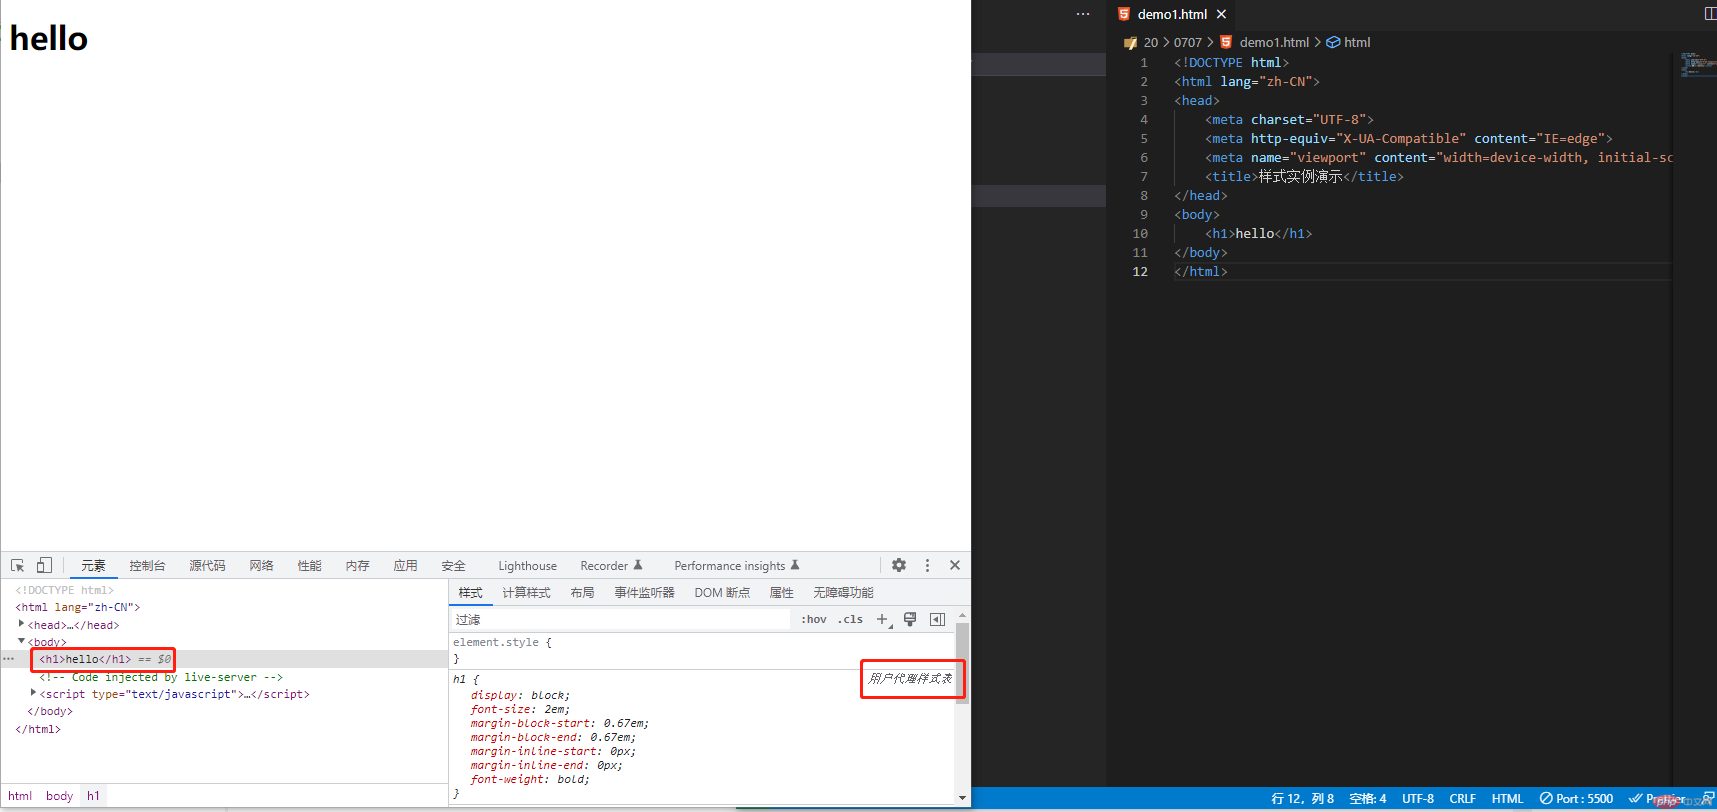
Task: Open DevTools three-dot customize menu
Action: [x=927, y=565]
